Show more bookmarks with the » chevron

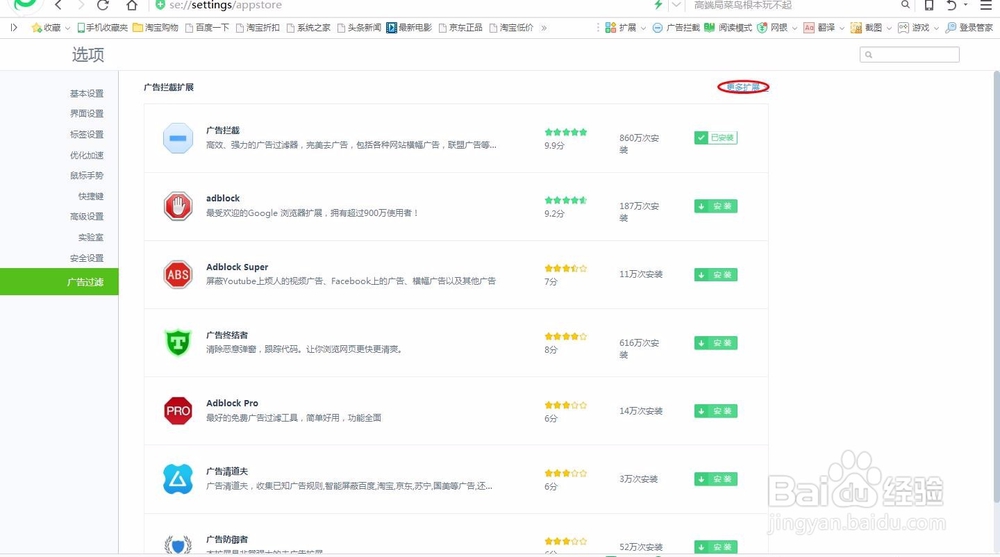pos(543,27)
